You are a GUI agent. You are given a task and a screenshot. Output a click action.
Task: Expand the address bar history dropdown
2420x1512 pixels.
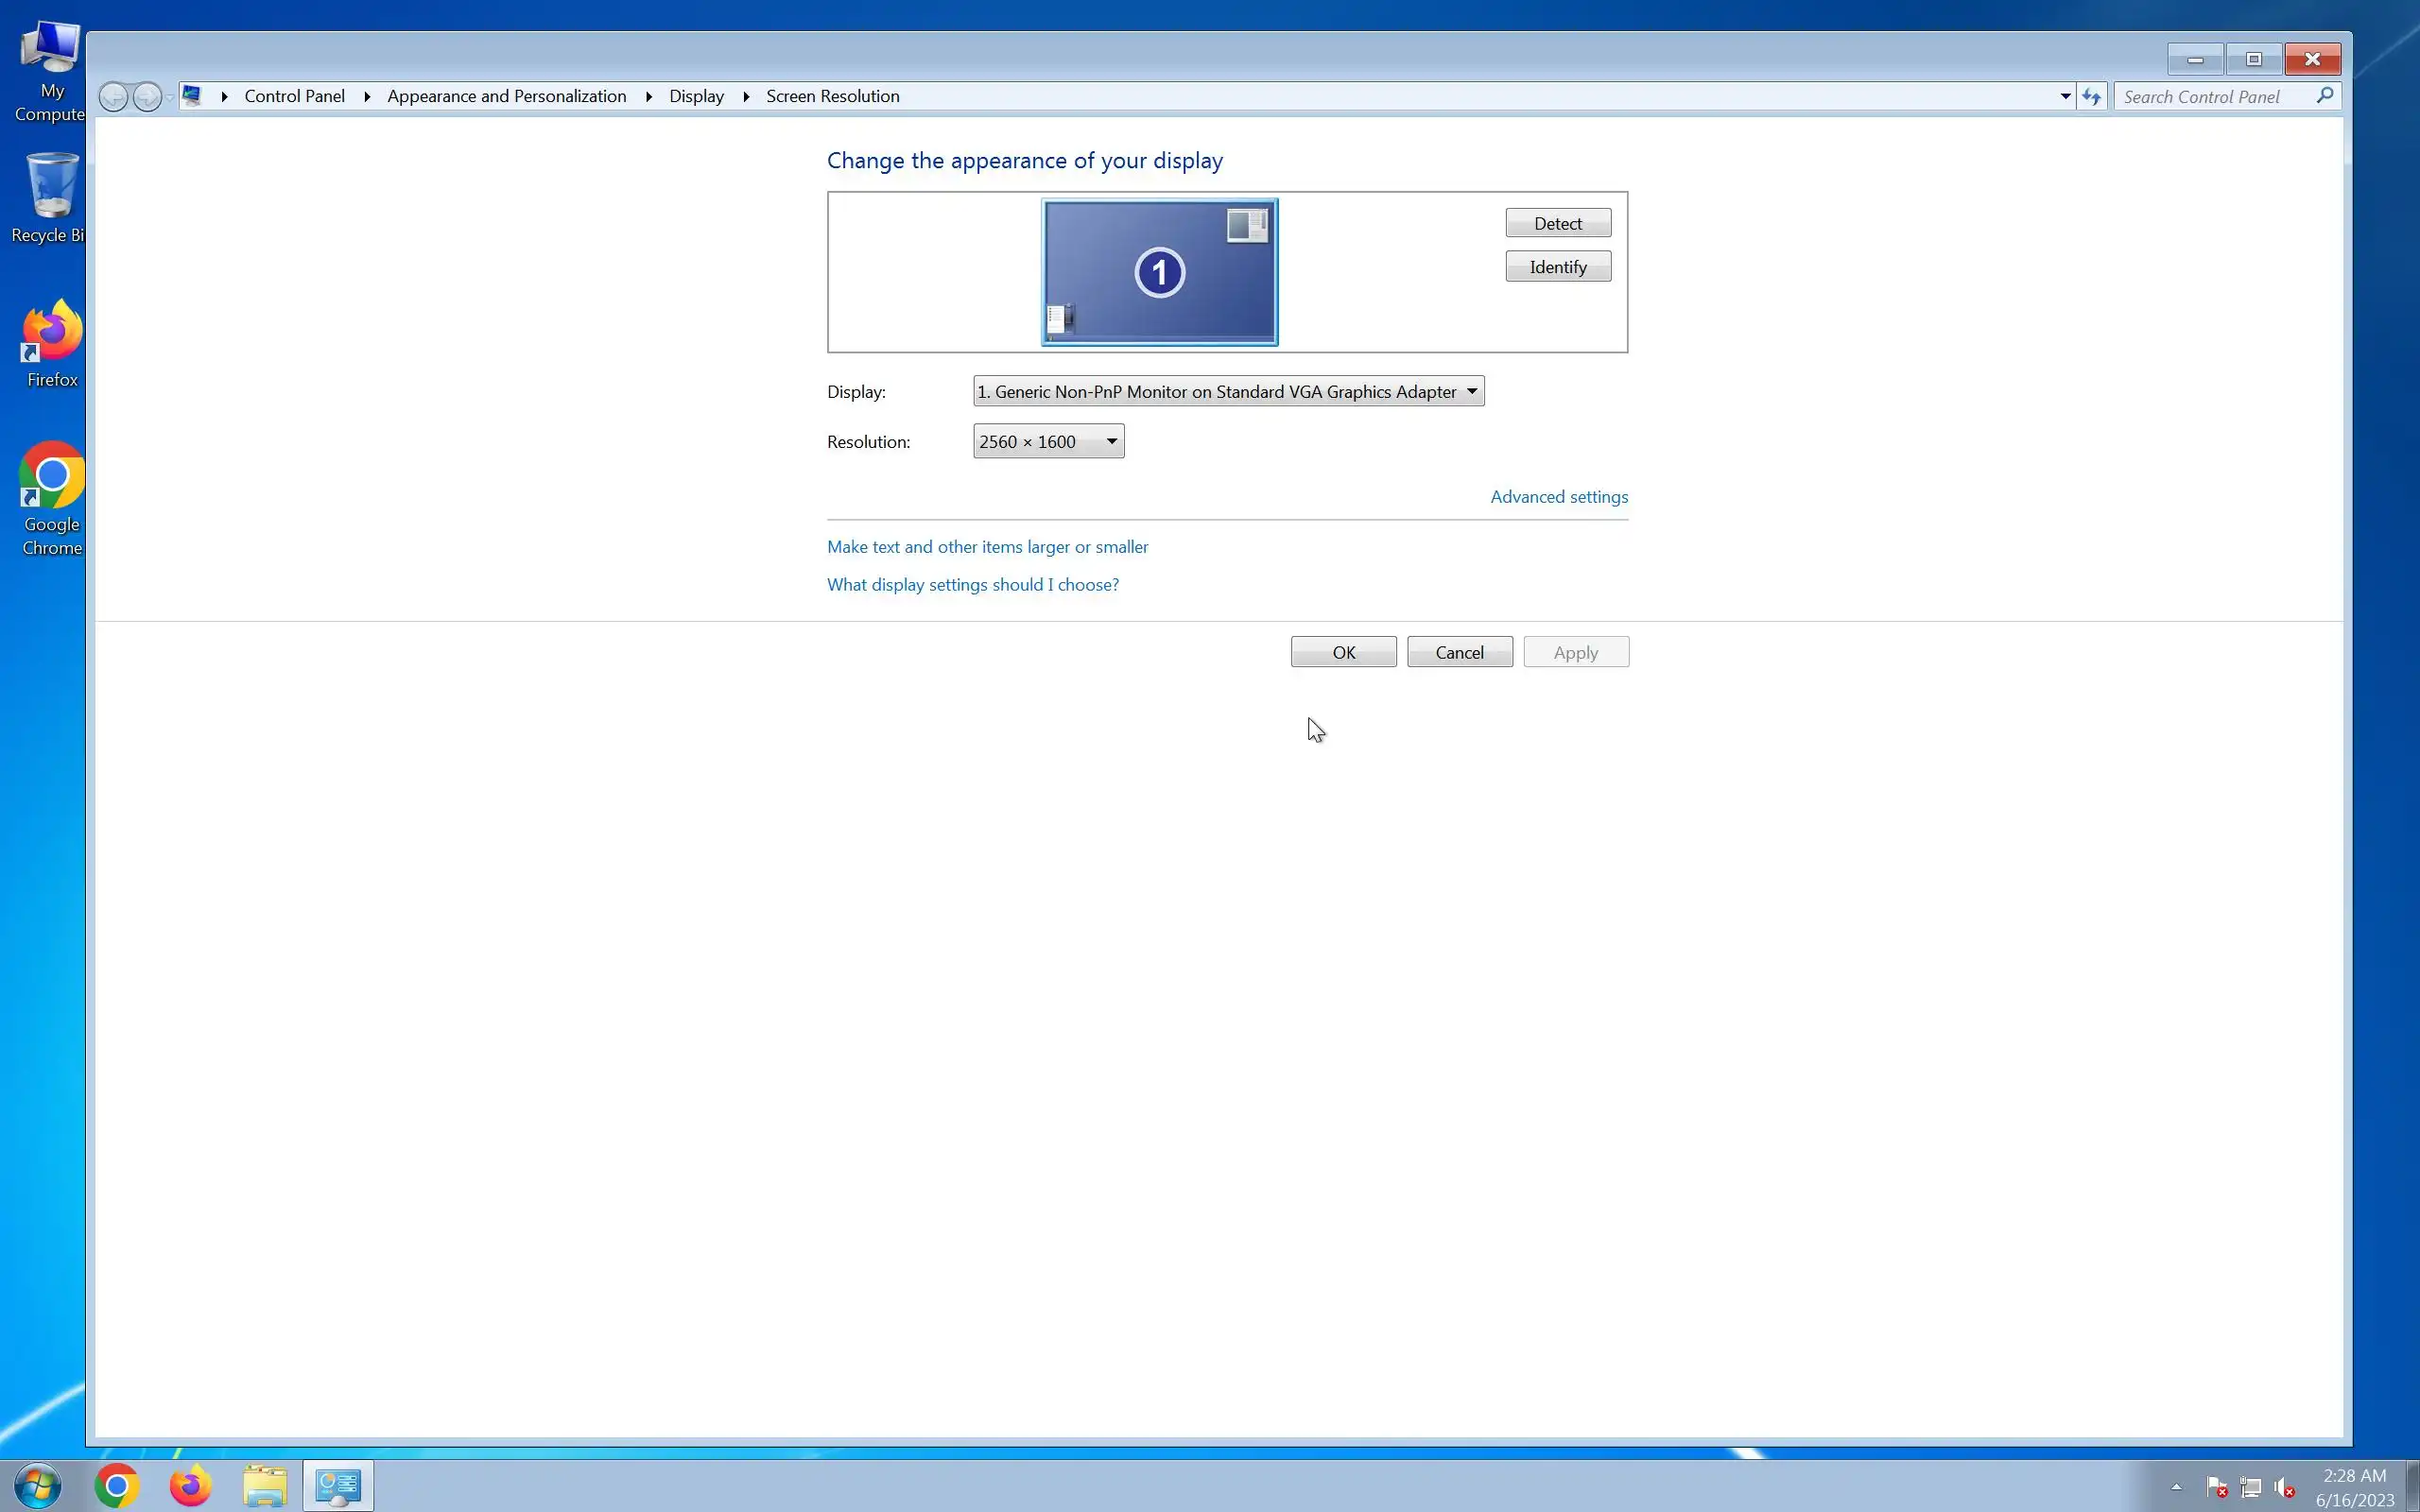tap(2065, 96)
